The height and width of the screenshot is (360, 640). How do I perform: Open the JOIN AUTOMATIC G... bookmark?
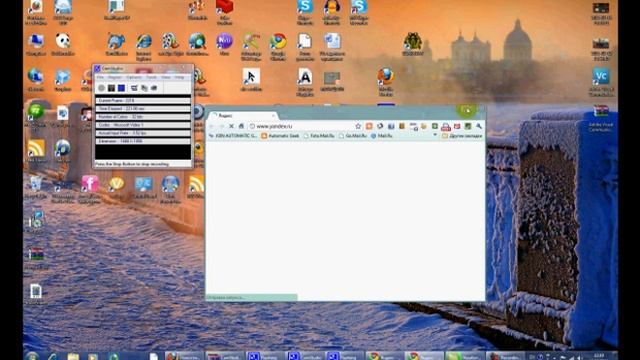(x=233, y=136)
